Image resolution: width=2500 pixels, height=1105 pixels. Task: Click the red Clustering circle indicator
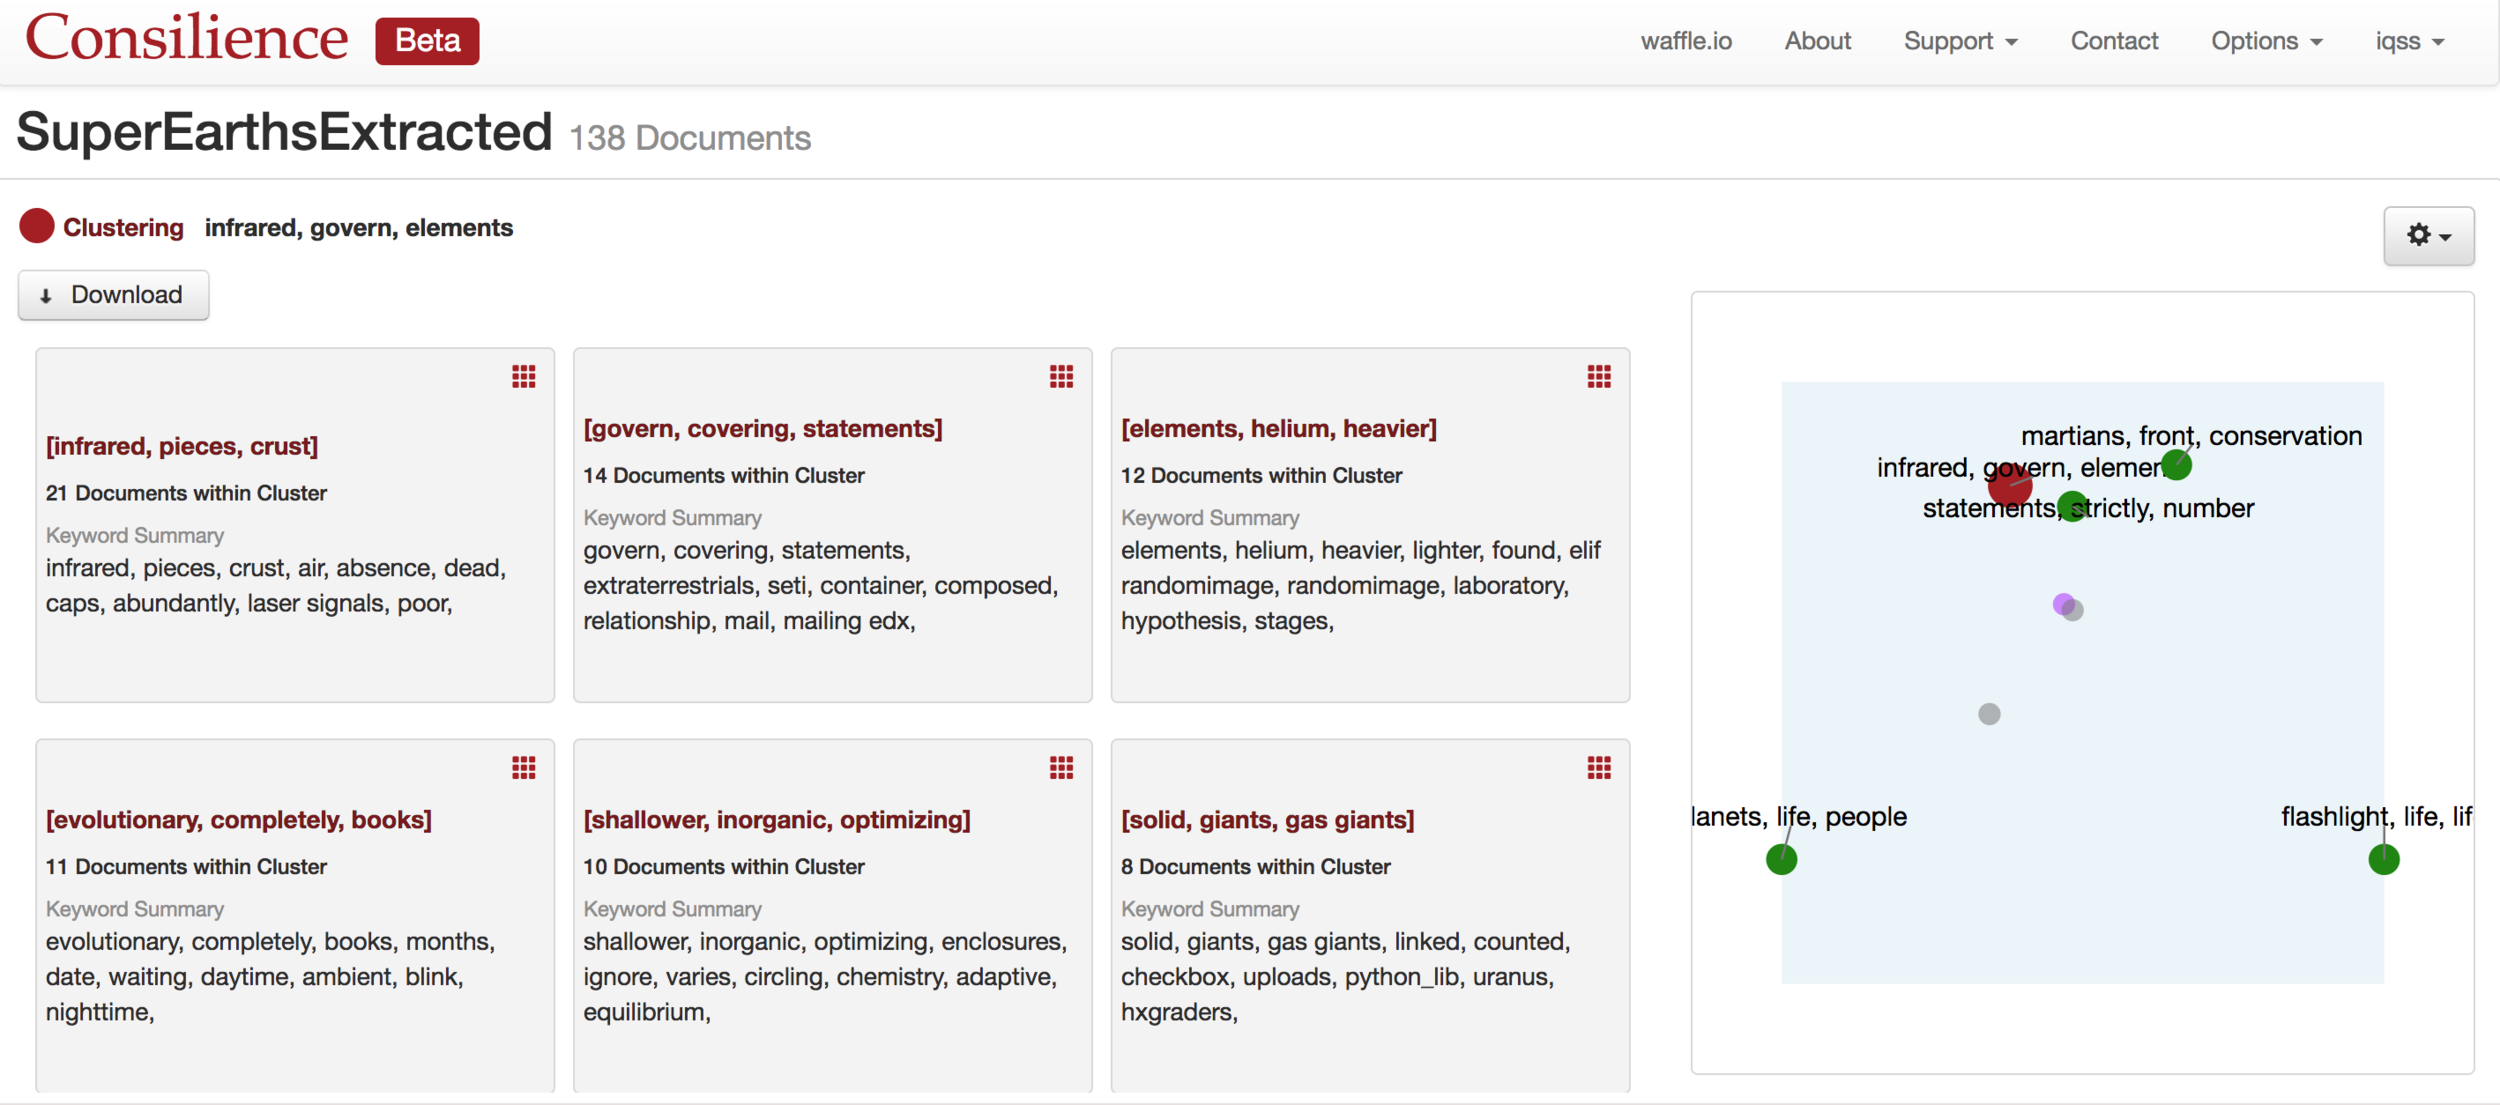(x=37, y=226)
